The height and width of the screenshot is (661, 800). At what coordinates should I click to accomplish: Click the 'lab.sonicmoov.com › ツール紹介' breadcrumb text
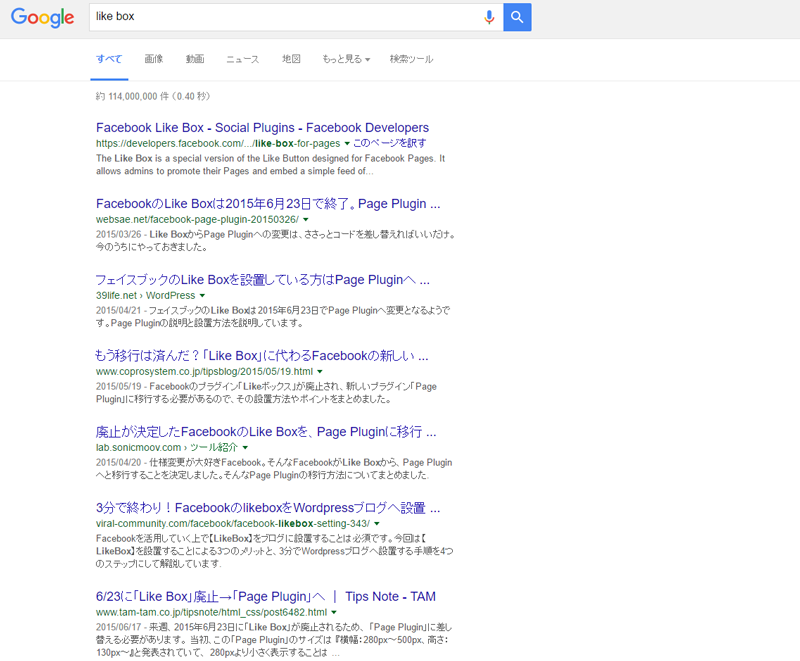(167, 448)
